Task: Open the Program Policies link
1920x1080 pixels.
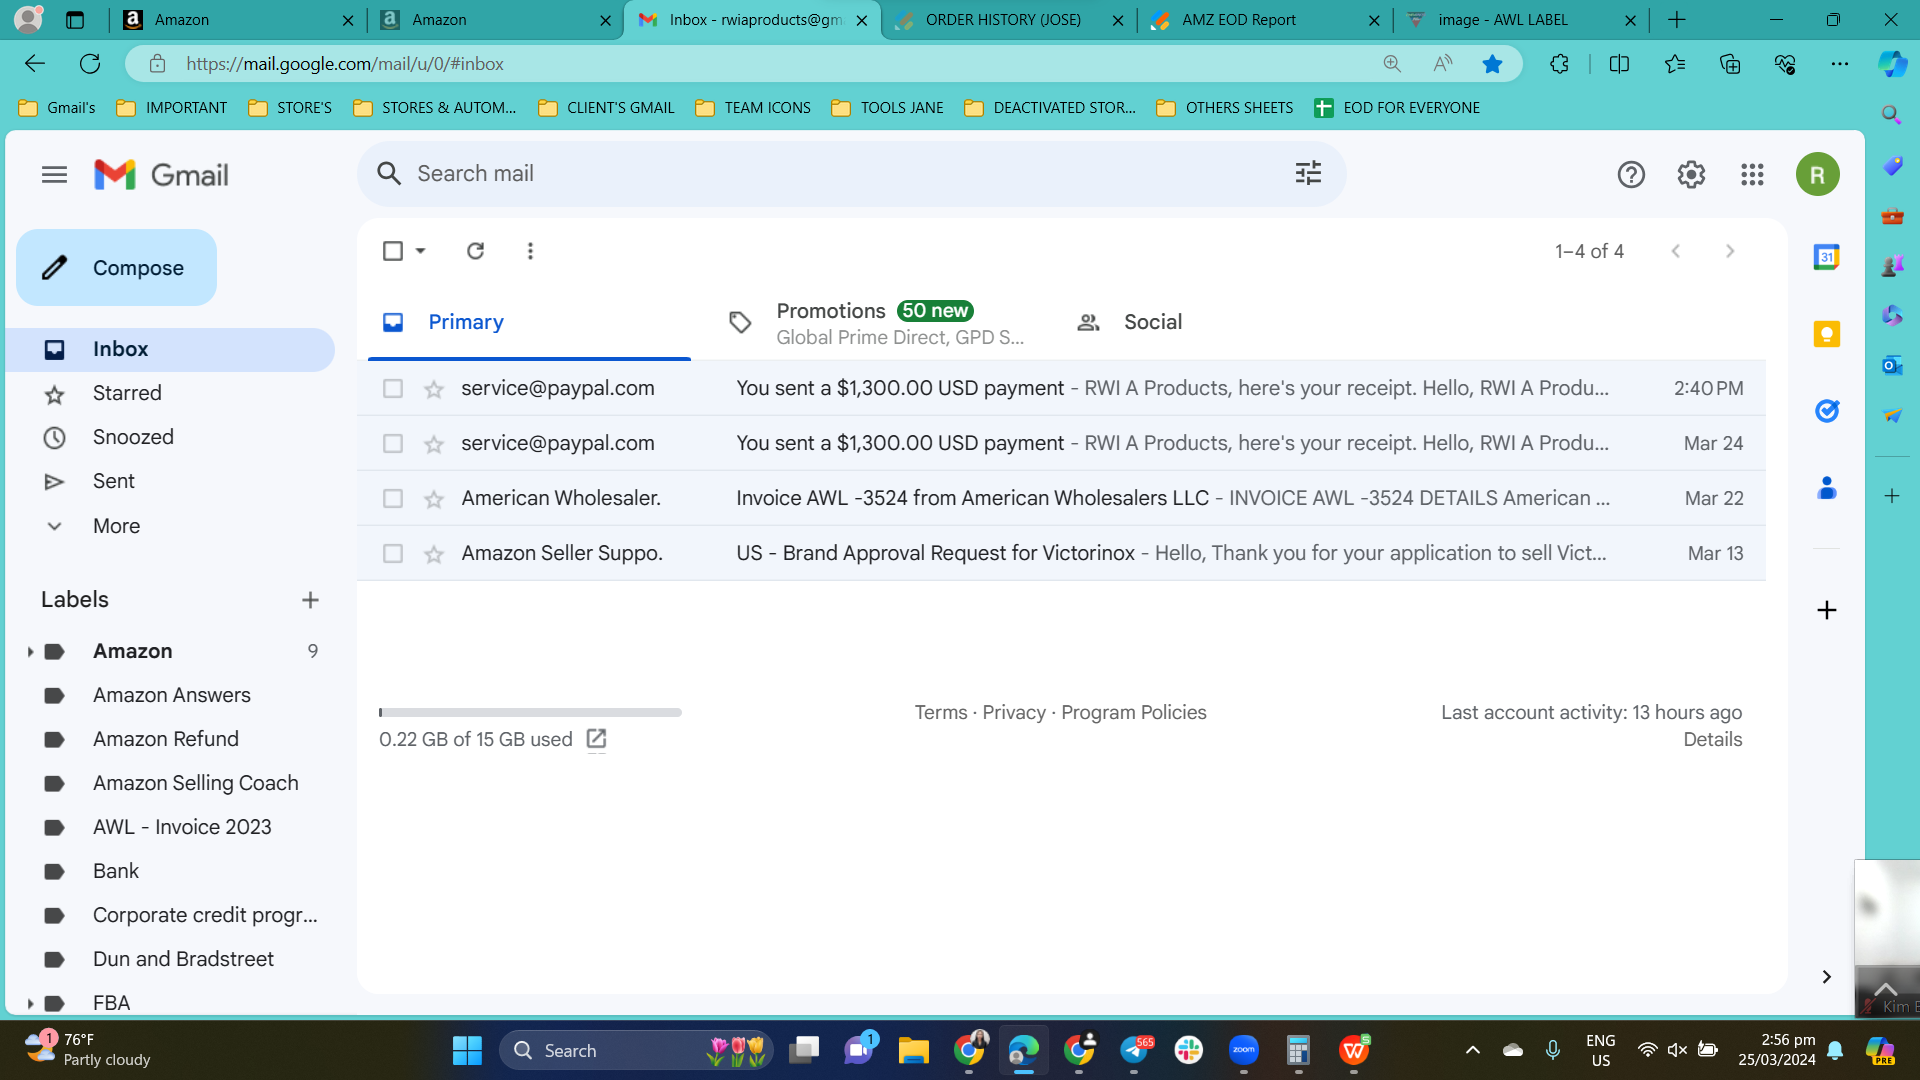Action: tap(1134, 713)
